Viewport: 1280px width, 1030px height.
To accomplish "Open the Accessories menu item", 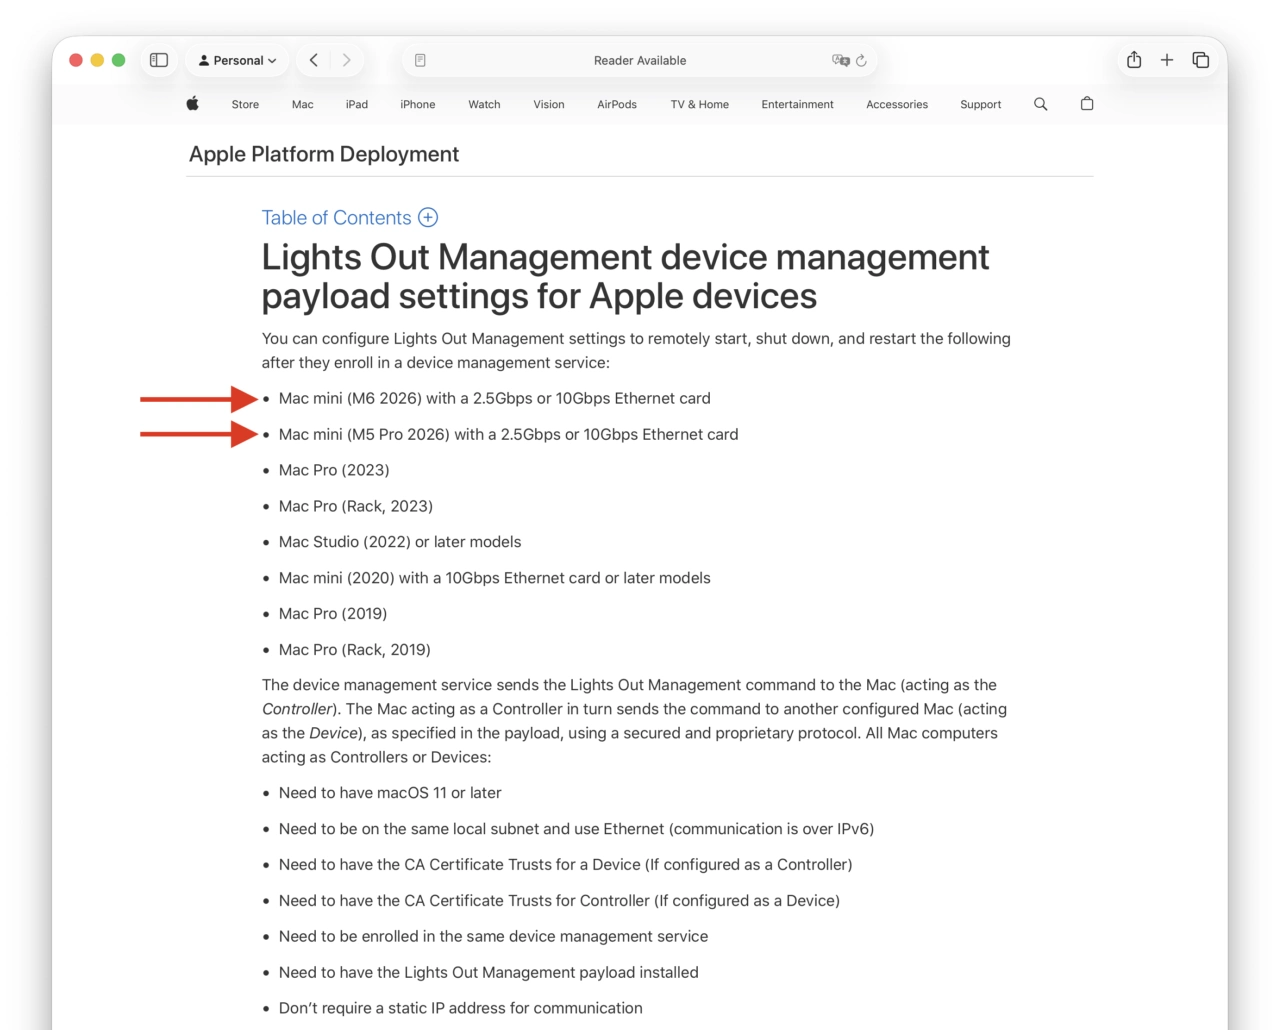I will click(x=897, y=104).
